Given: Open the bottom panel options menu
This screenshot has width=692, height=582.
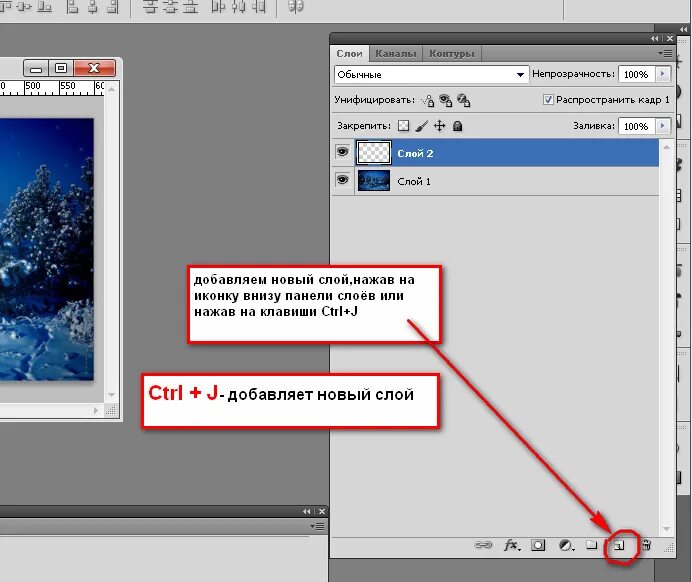Looking at the screenshot, I should coord(317,526).
